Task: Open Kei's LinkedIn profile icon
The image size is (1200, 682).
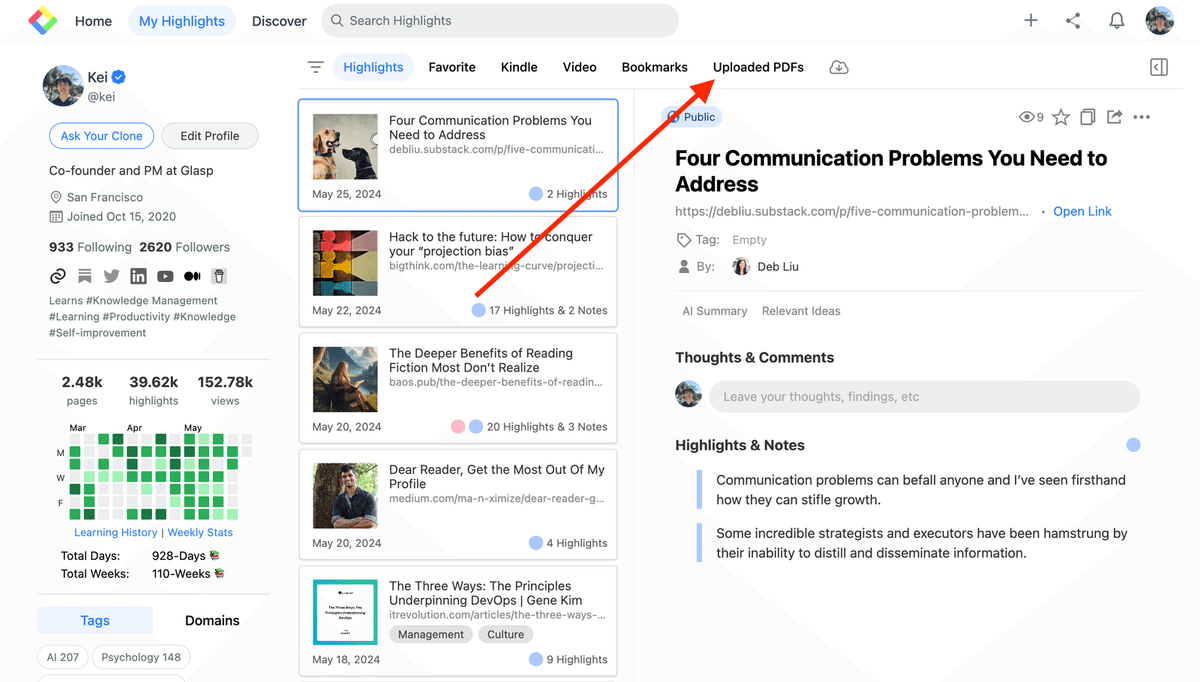Action: tap(138, 276)
